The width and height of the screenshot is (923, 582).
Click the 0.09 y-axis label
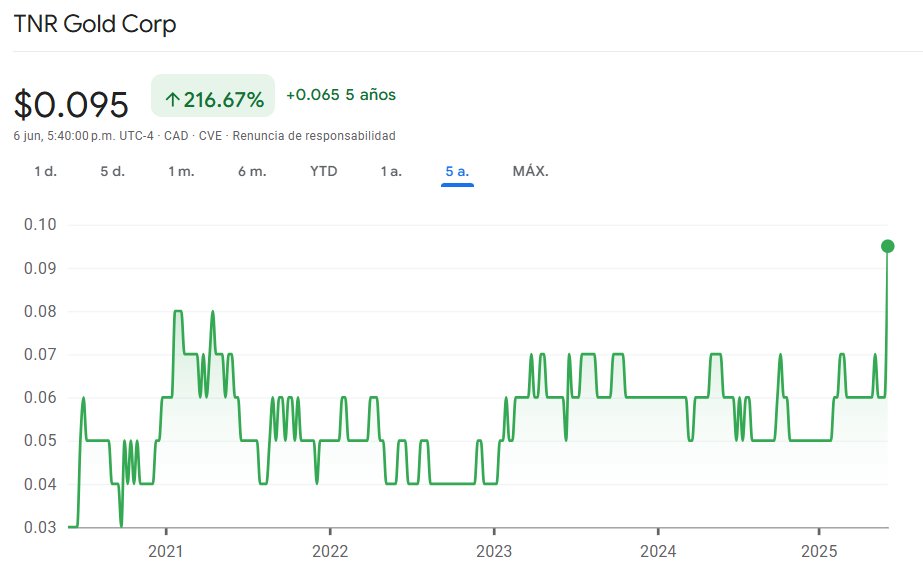point(40,268)
